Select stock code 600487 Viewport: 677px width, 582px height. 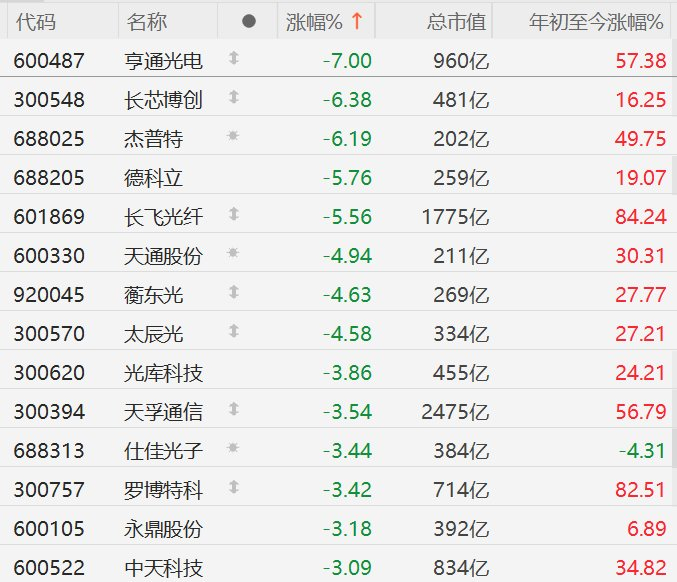[49, 61]
